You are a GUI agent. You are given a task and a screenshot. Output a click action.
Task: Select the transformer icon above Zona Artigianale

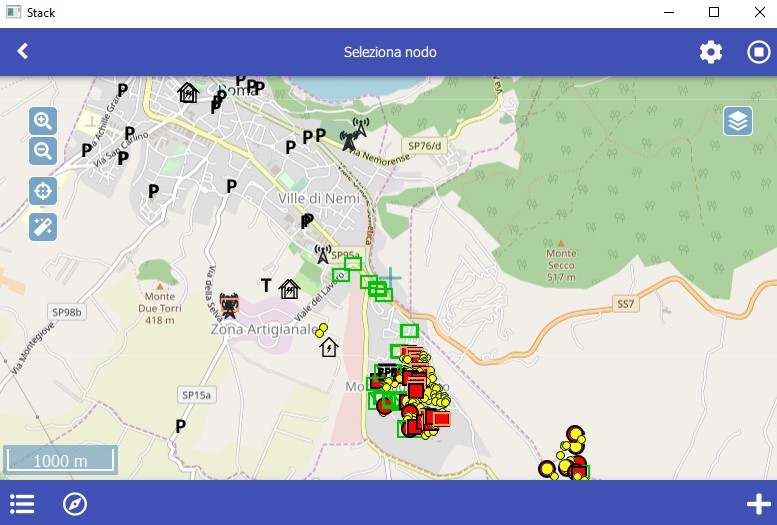point(229,303)
